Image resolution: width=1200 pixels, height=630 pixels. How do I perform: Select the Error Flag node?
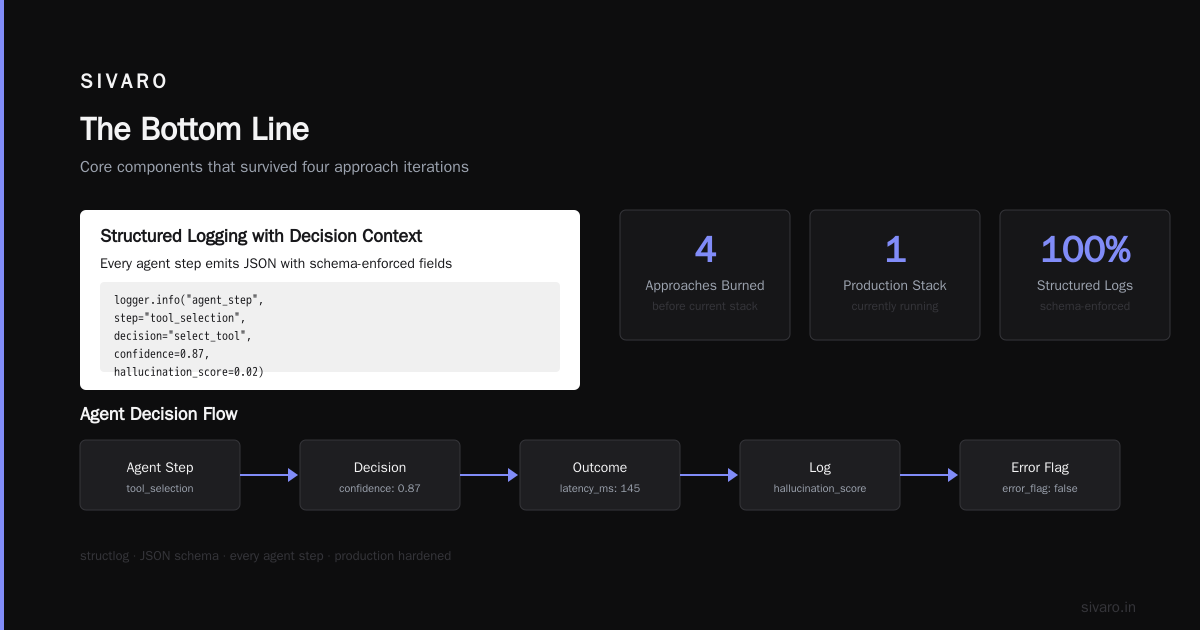1040,475
